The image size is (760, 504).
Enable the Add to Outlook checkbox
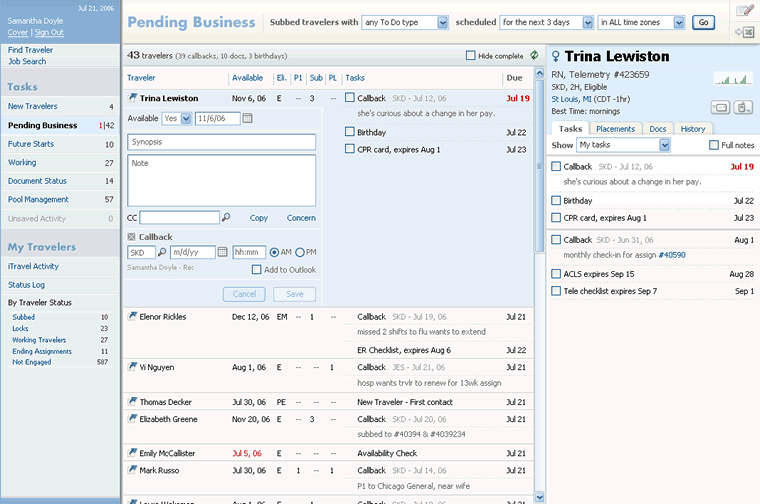coord(256,269)
